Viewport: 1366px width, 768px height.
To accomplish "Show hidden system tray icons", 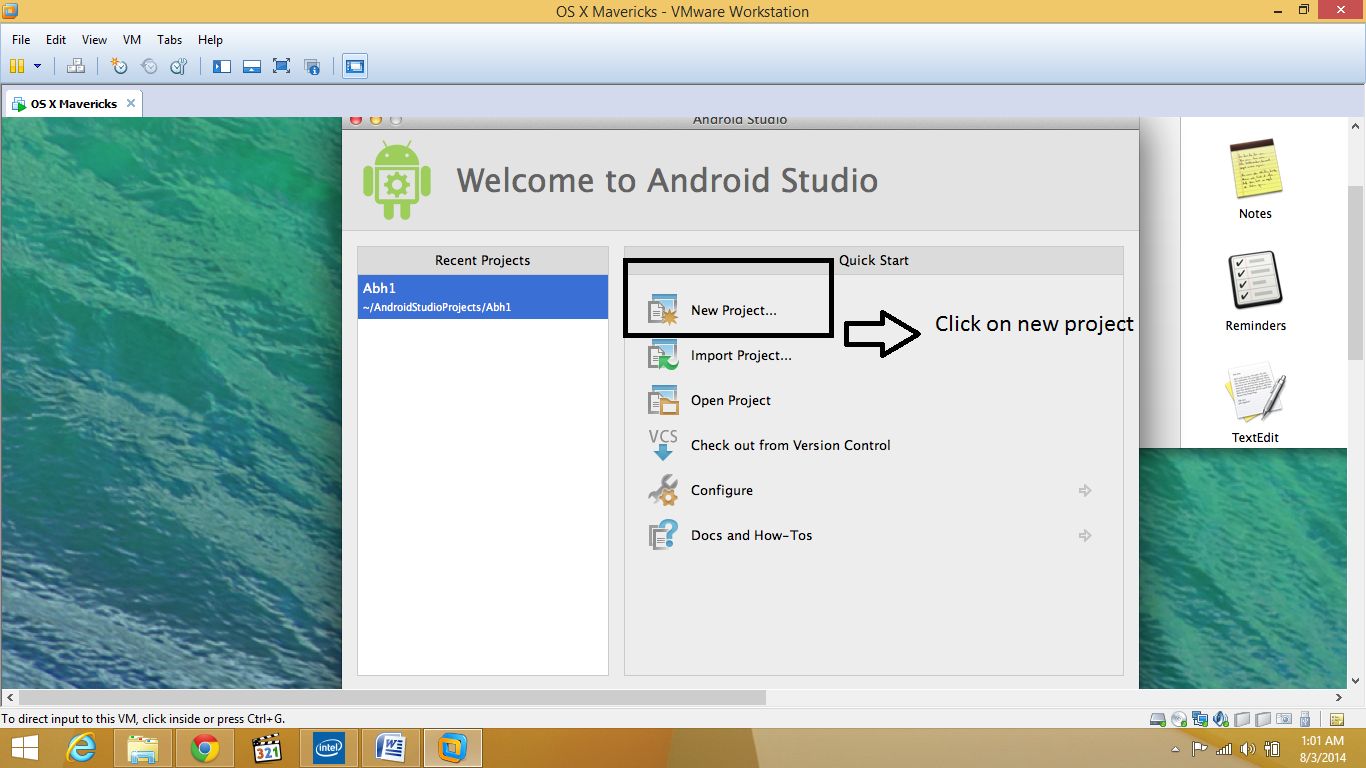I will tap(1175, 749).
